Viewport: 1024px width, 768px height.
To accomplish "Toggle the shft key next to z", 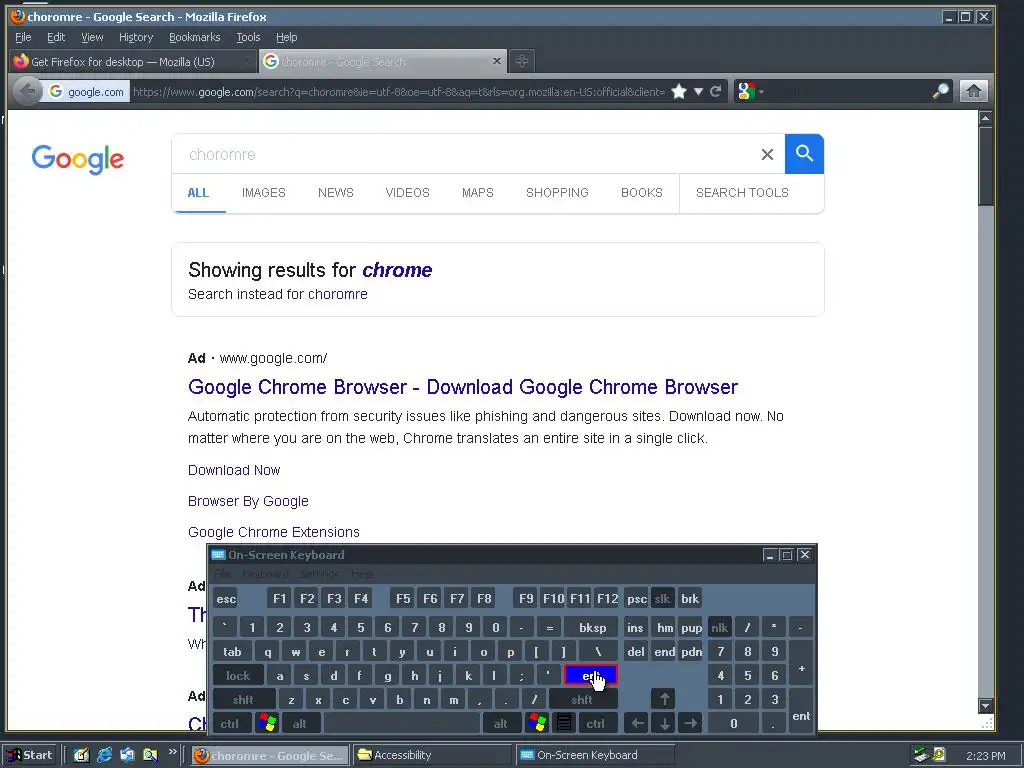I will pyautogui.click(x=243, y=699).
